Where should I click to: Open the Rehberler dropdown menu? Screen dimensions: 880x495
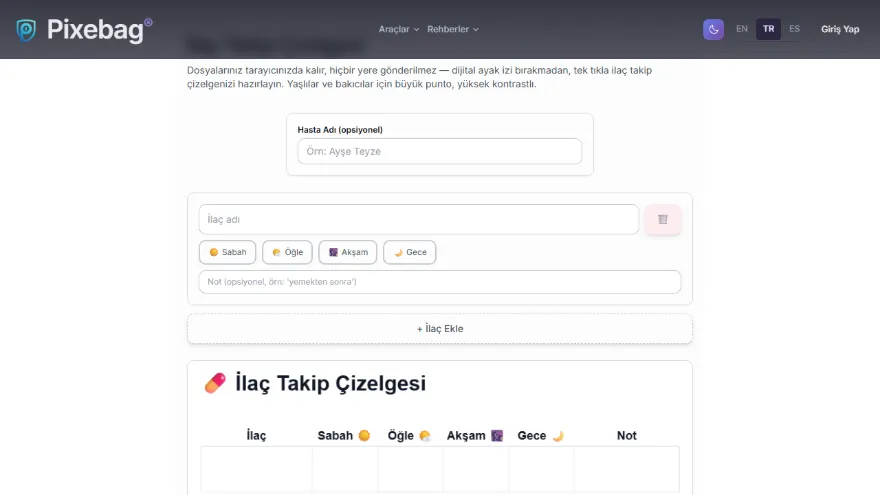(453, 29)
